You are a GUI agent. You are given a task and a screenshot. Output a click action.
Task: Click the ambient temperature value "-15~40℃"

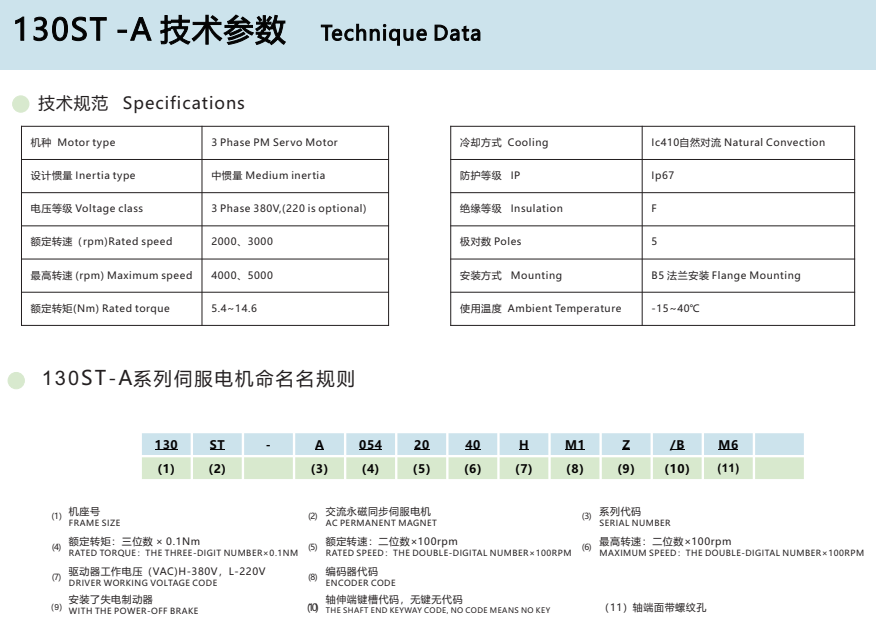[675, 309]
